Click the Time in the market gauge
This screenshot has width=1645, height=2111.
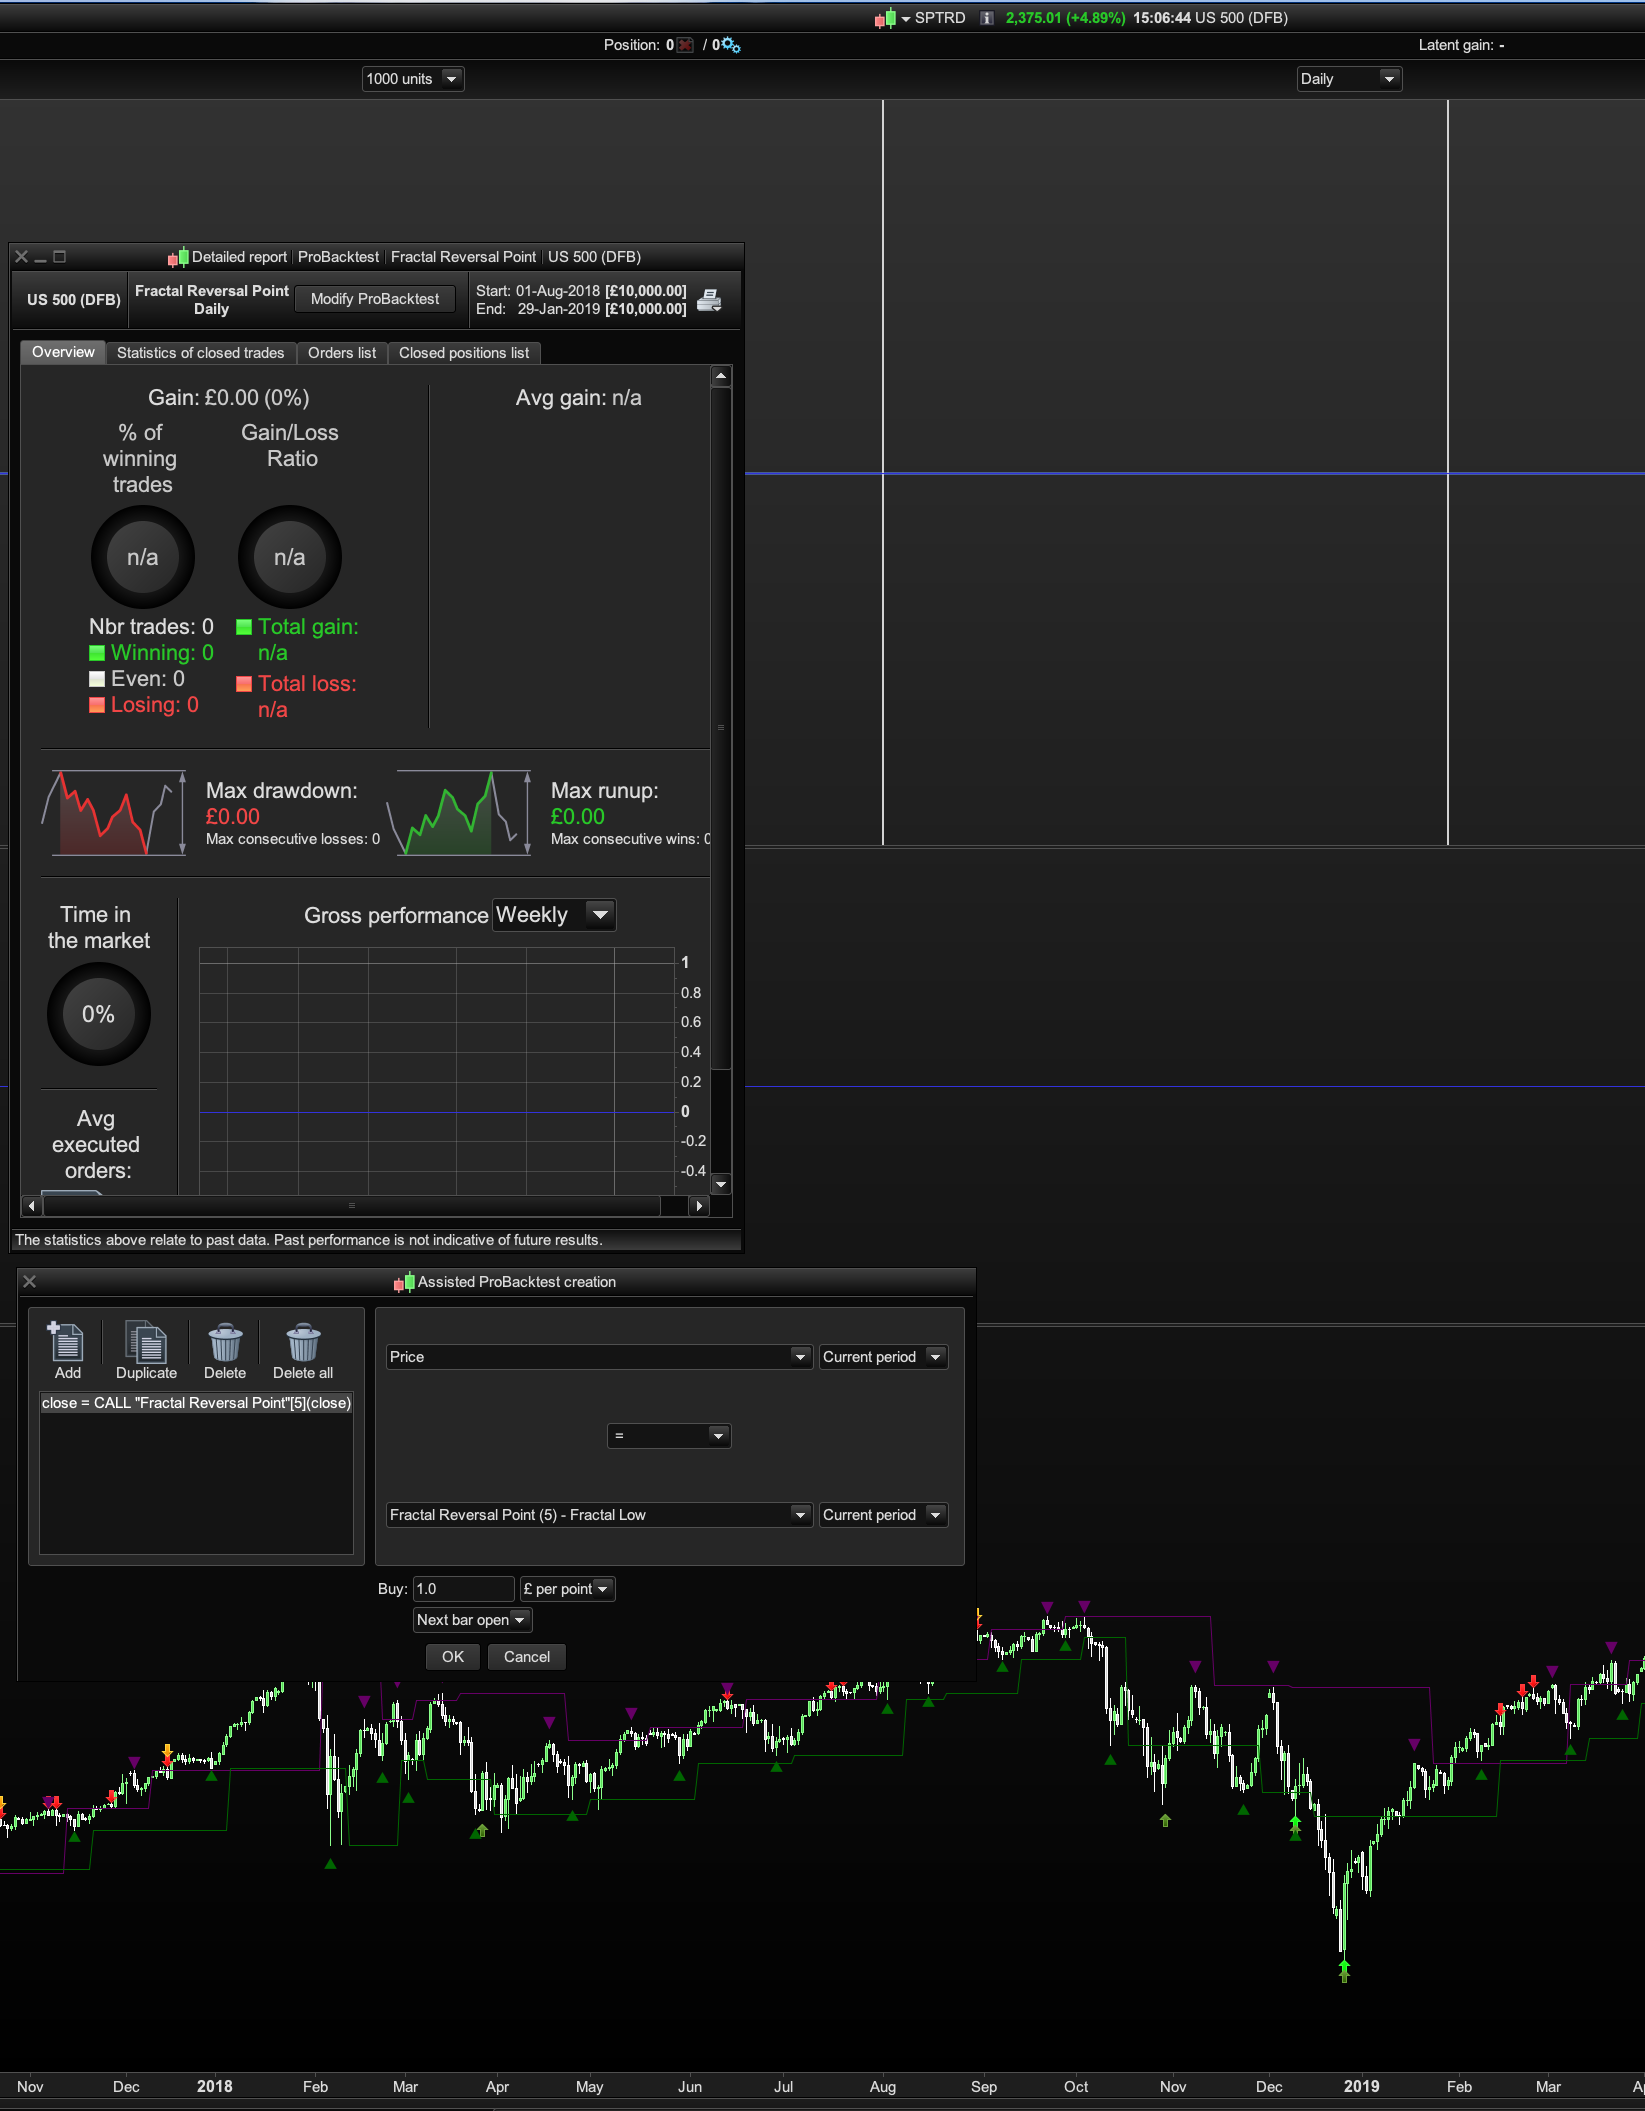pyautogui.click(x=98, y=1014)
